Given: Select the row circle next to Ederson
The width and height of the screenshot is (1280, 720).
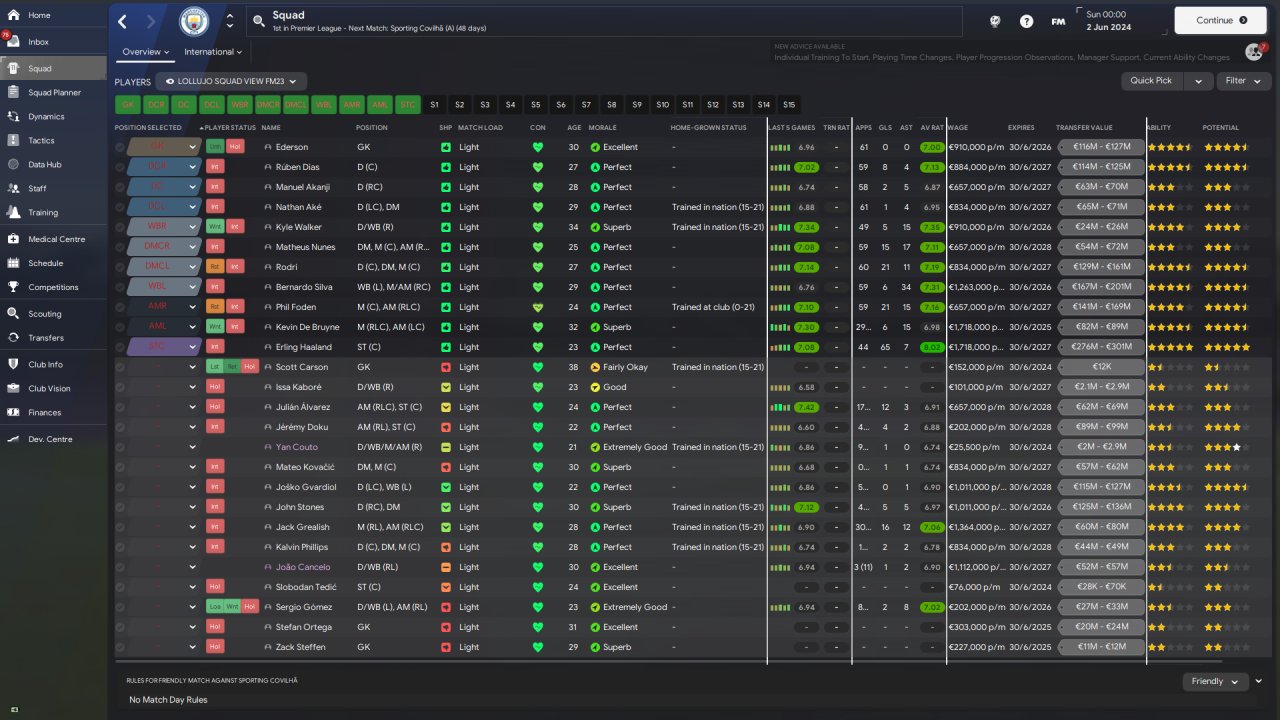Looking at the screenshot, I should [x=120, y=147].
